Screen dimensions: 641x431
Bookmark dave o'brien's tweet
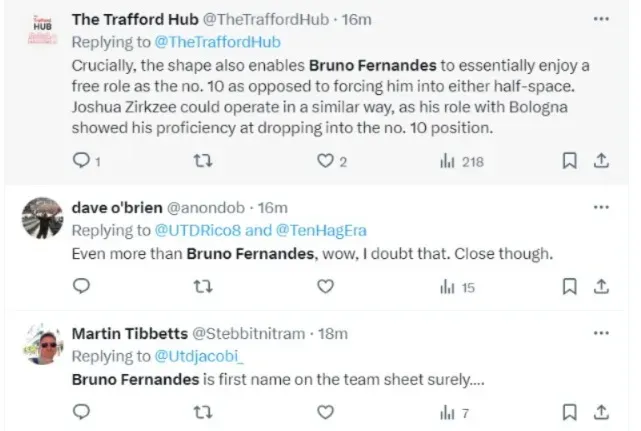569,287
